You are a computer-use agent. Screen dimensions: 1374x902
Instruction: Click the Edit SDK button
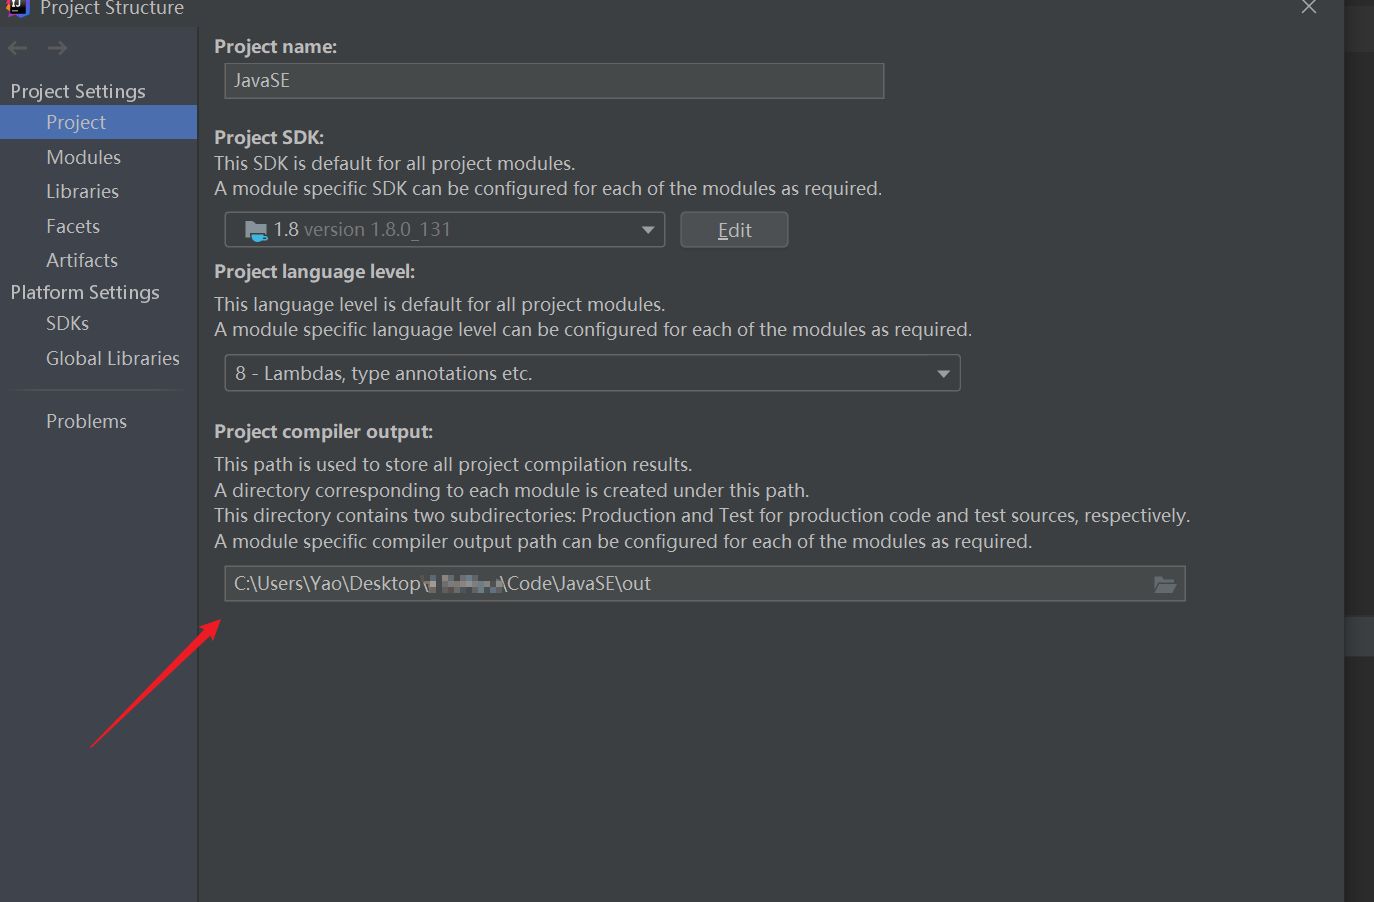(x=734, y=230)
